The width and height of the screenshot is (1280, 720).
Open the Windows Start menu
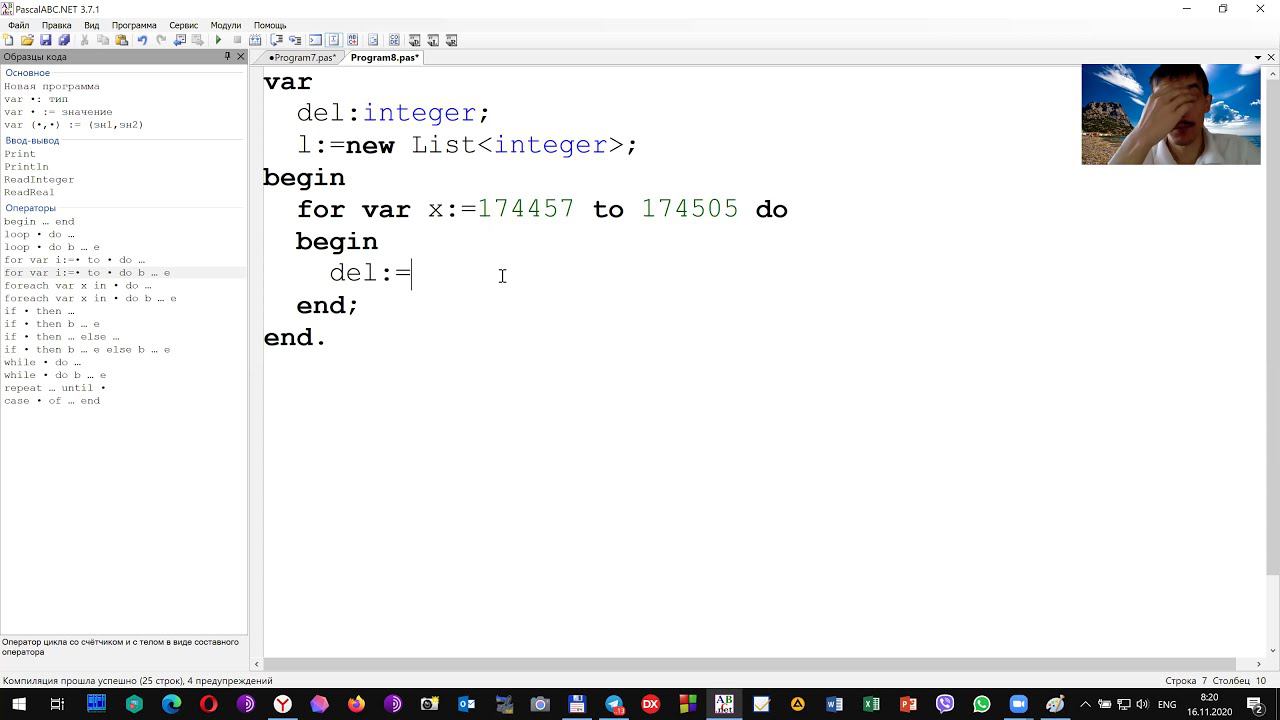pyautogui.click(x=19, y=704)
